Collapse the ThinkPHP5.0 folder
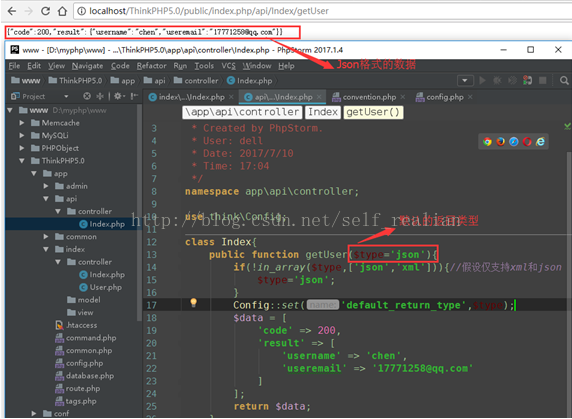This screenshot has height=419, width=572. tap(22, 161)
